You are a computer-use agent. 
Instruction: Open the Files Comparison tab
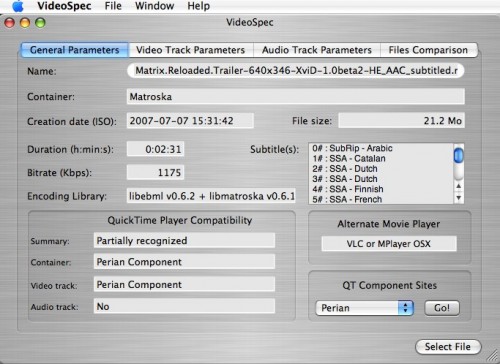[x=429, y=50]
